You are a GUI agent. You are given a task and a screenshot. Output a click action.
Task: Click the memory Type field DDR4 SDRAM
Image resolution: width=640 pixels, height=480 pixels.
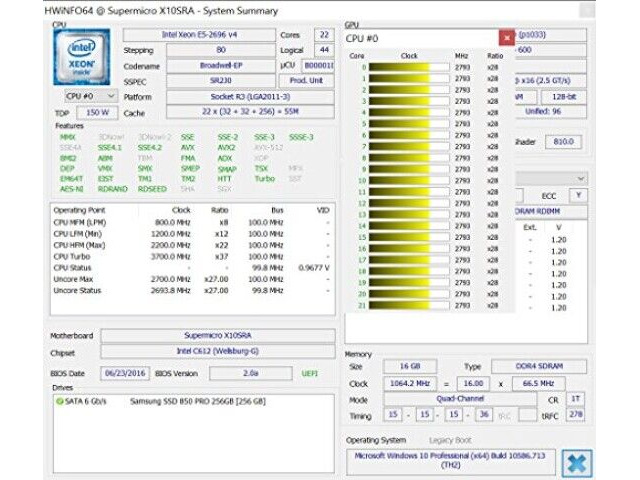pos(539,366)
